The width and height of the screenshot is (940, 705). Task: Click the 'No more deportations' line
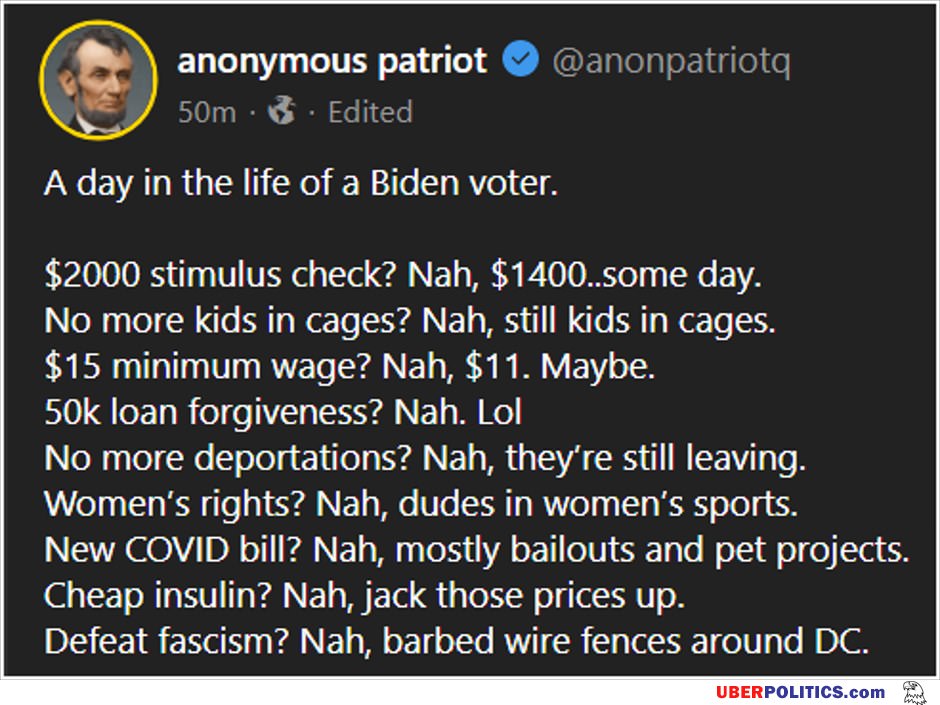pos(425,457)
